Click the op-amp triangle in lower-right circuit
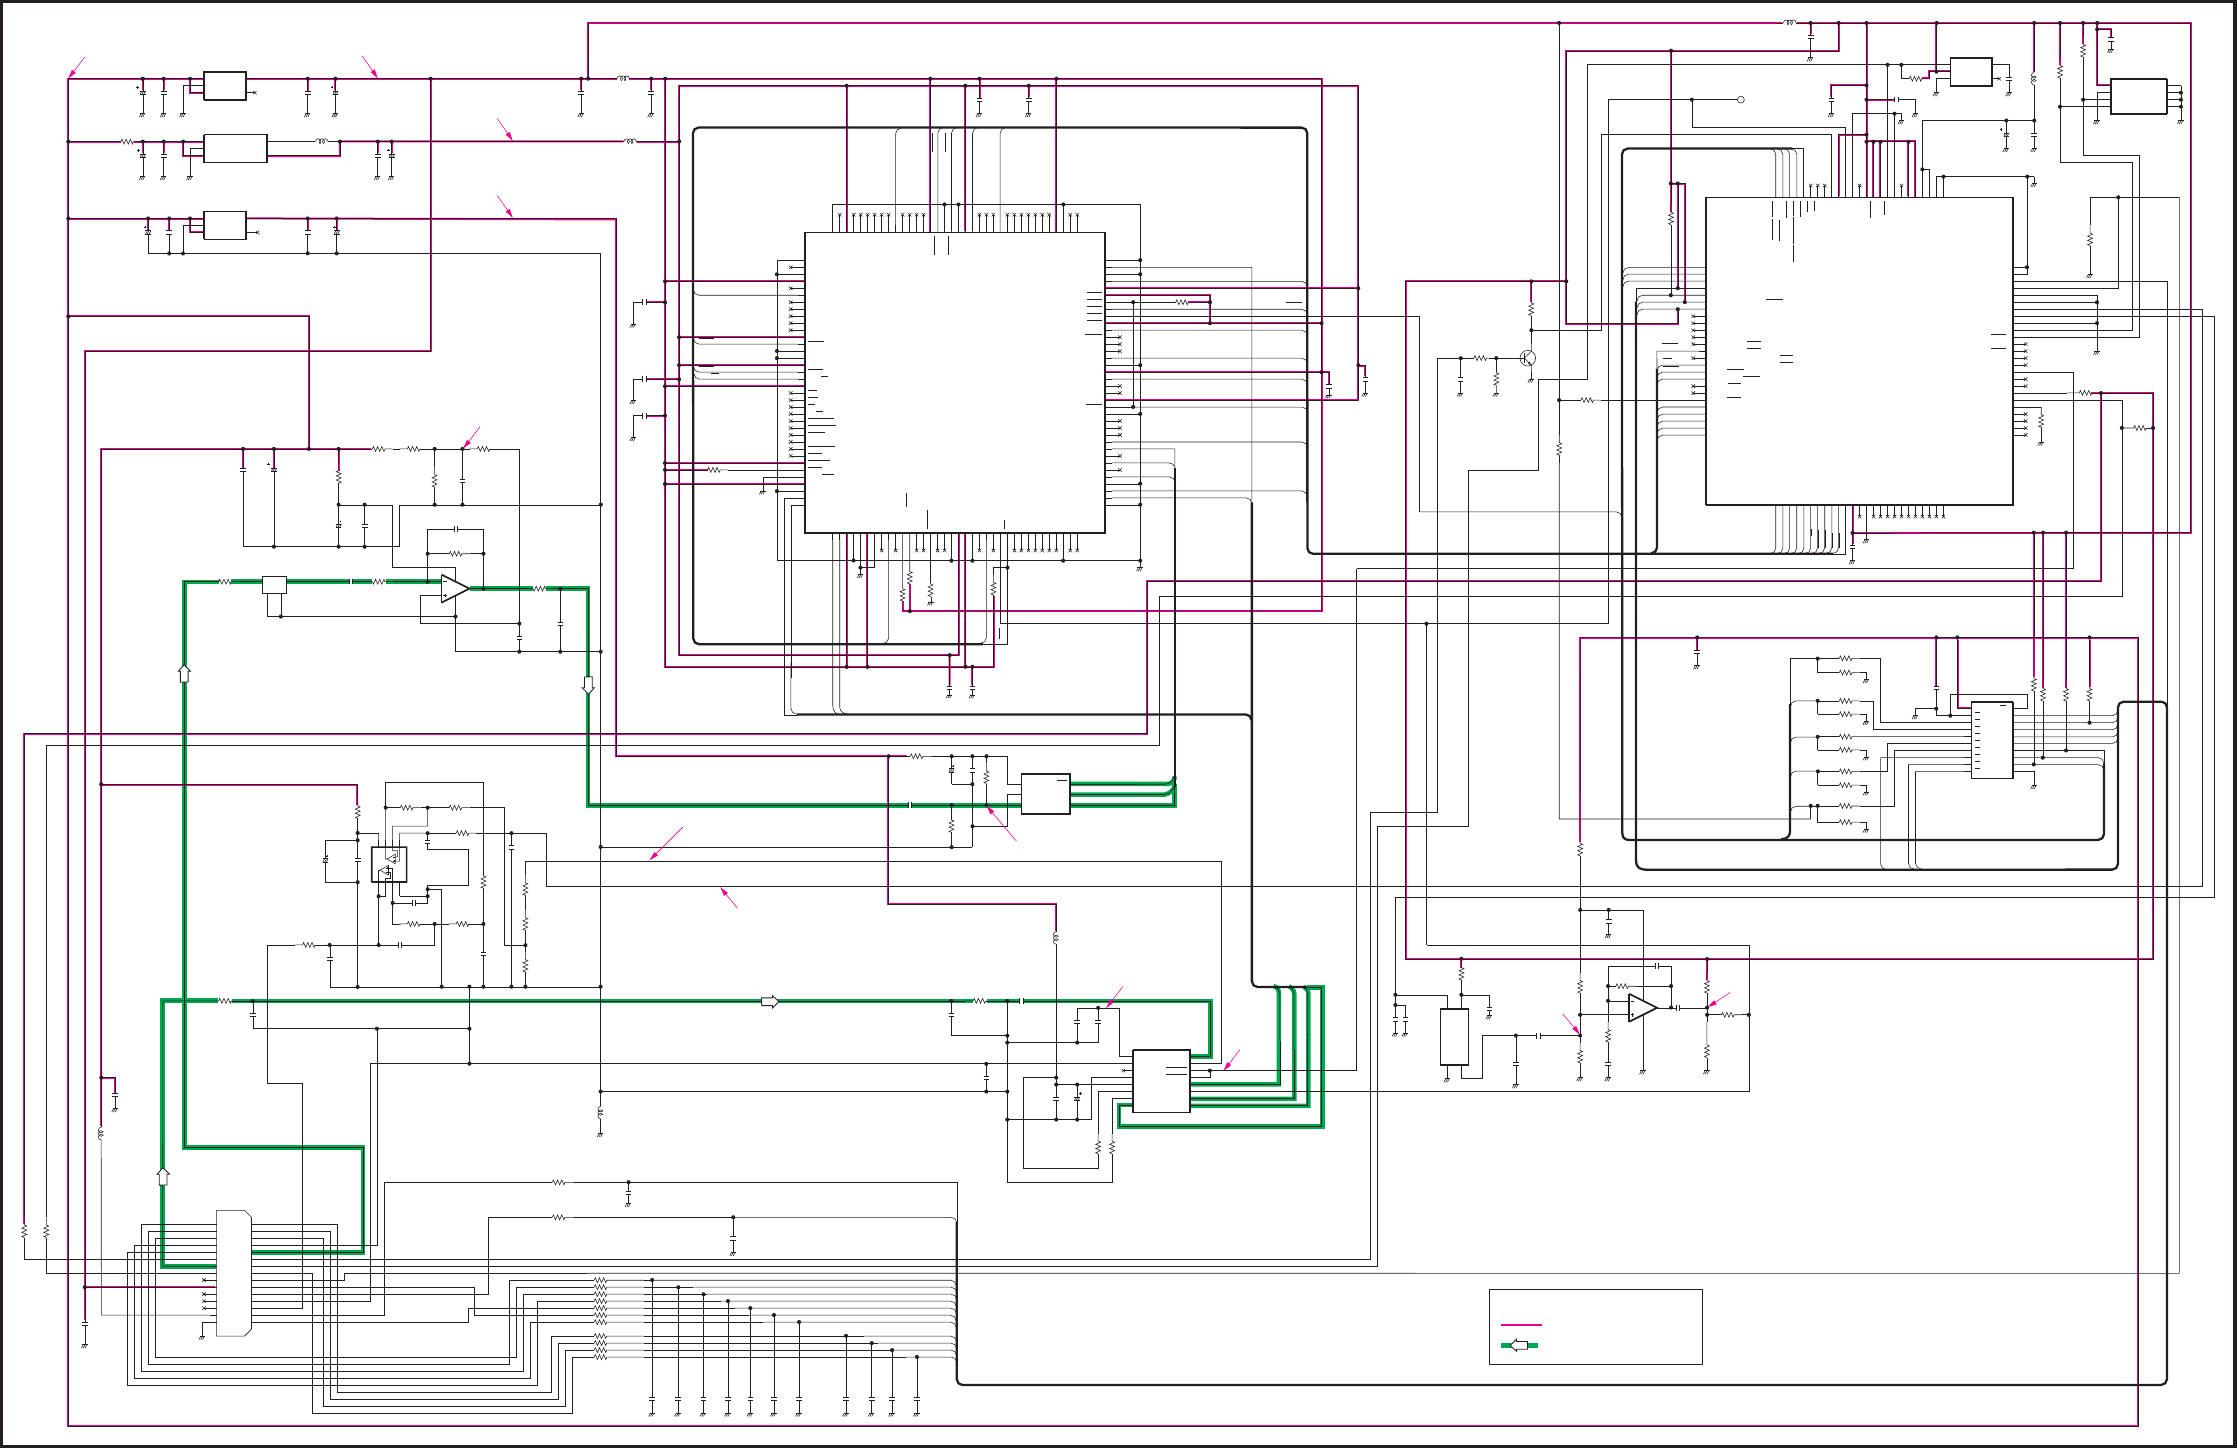Image resolution: width=2237 pixels, height=1448 pixels. pos(1642,1008)
